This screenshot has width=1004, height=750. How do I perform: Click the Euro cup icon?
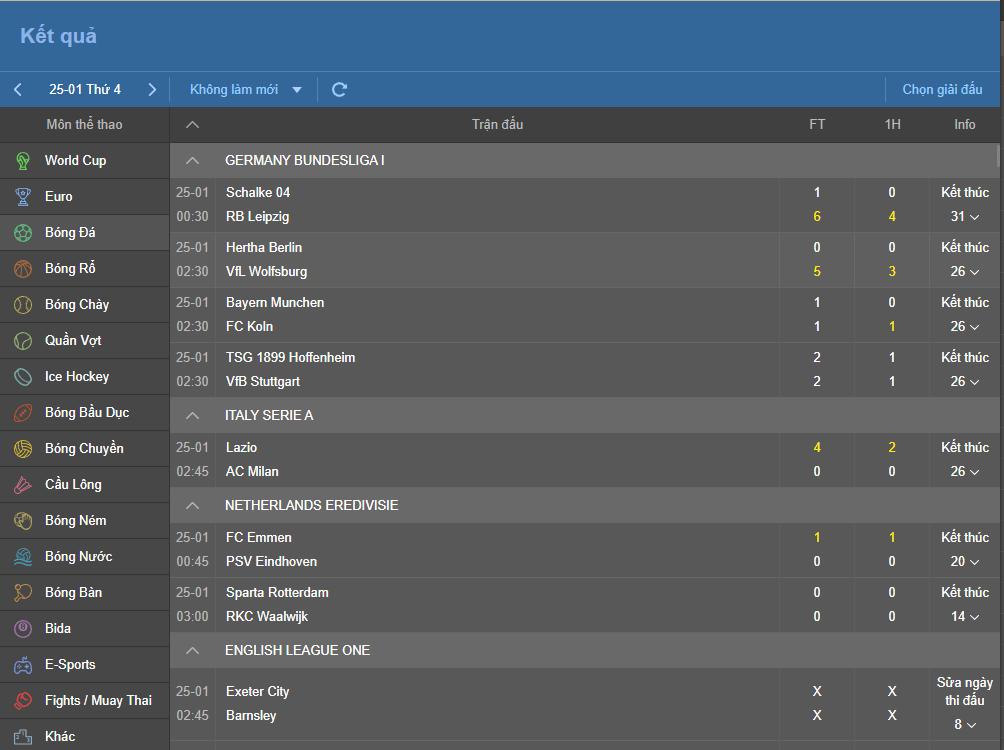click(23, 197)
